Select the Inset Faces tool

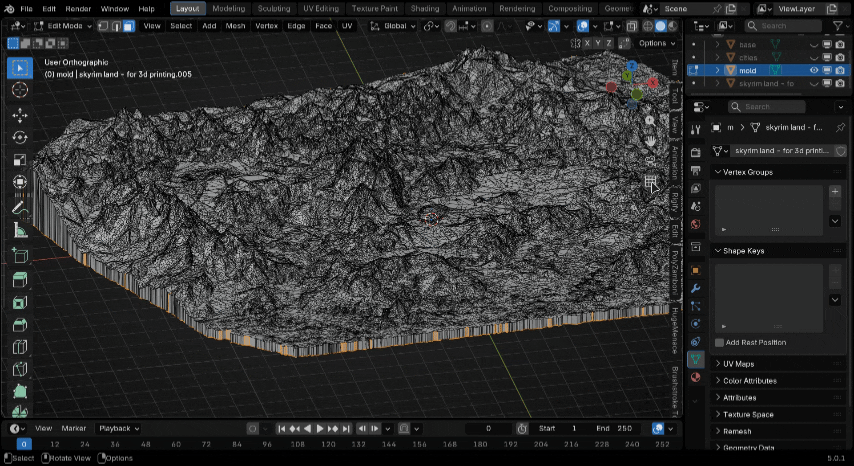tap(20, 303)
